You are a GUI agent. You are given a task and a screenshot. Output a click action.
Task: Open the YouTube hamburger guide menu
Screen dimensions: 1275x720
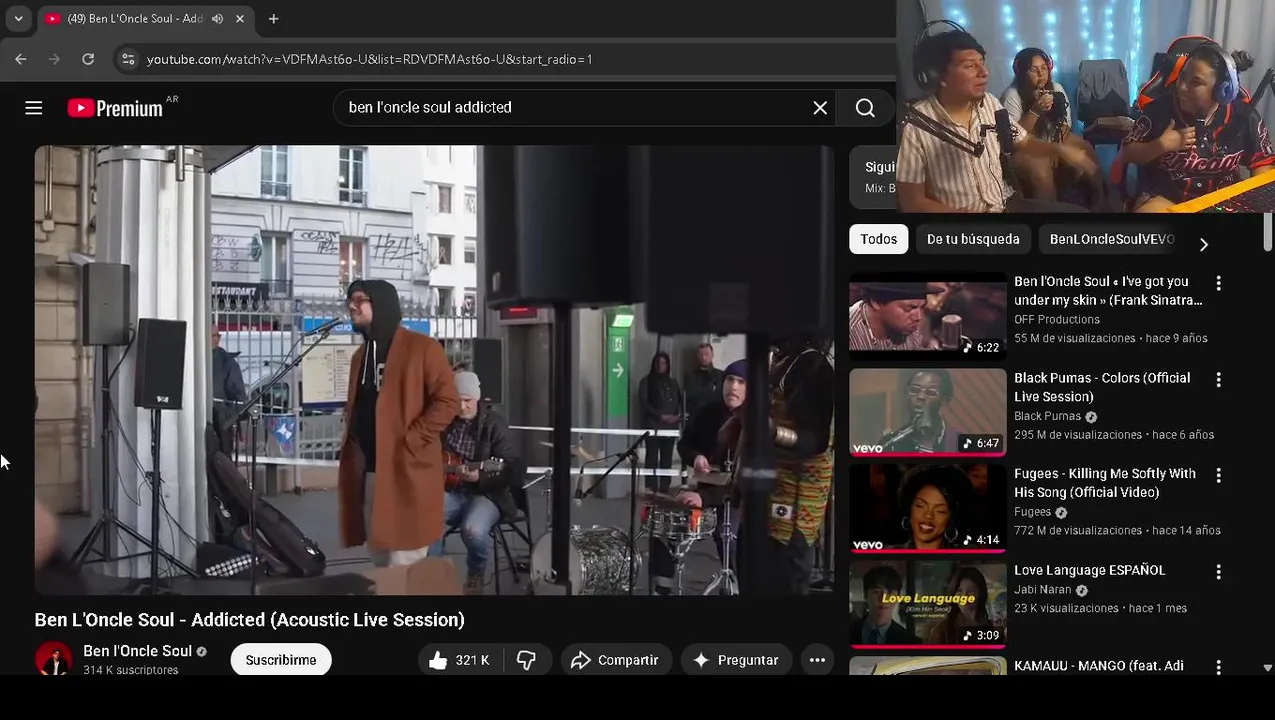point(34,108)
